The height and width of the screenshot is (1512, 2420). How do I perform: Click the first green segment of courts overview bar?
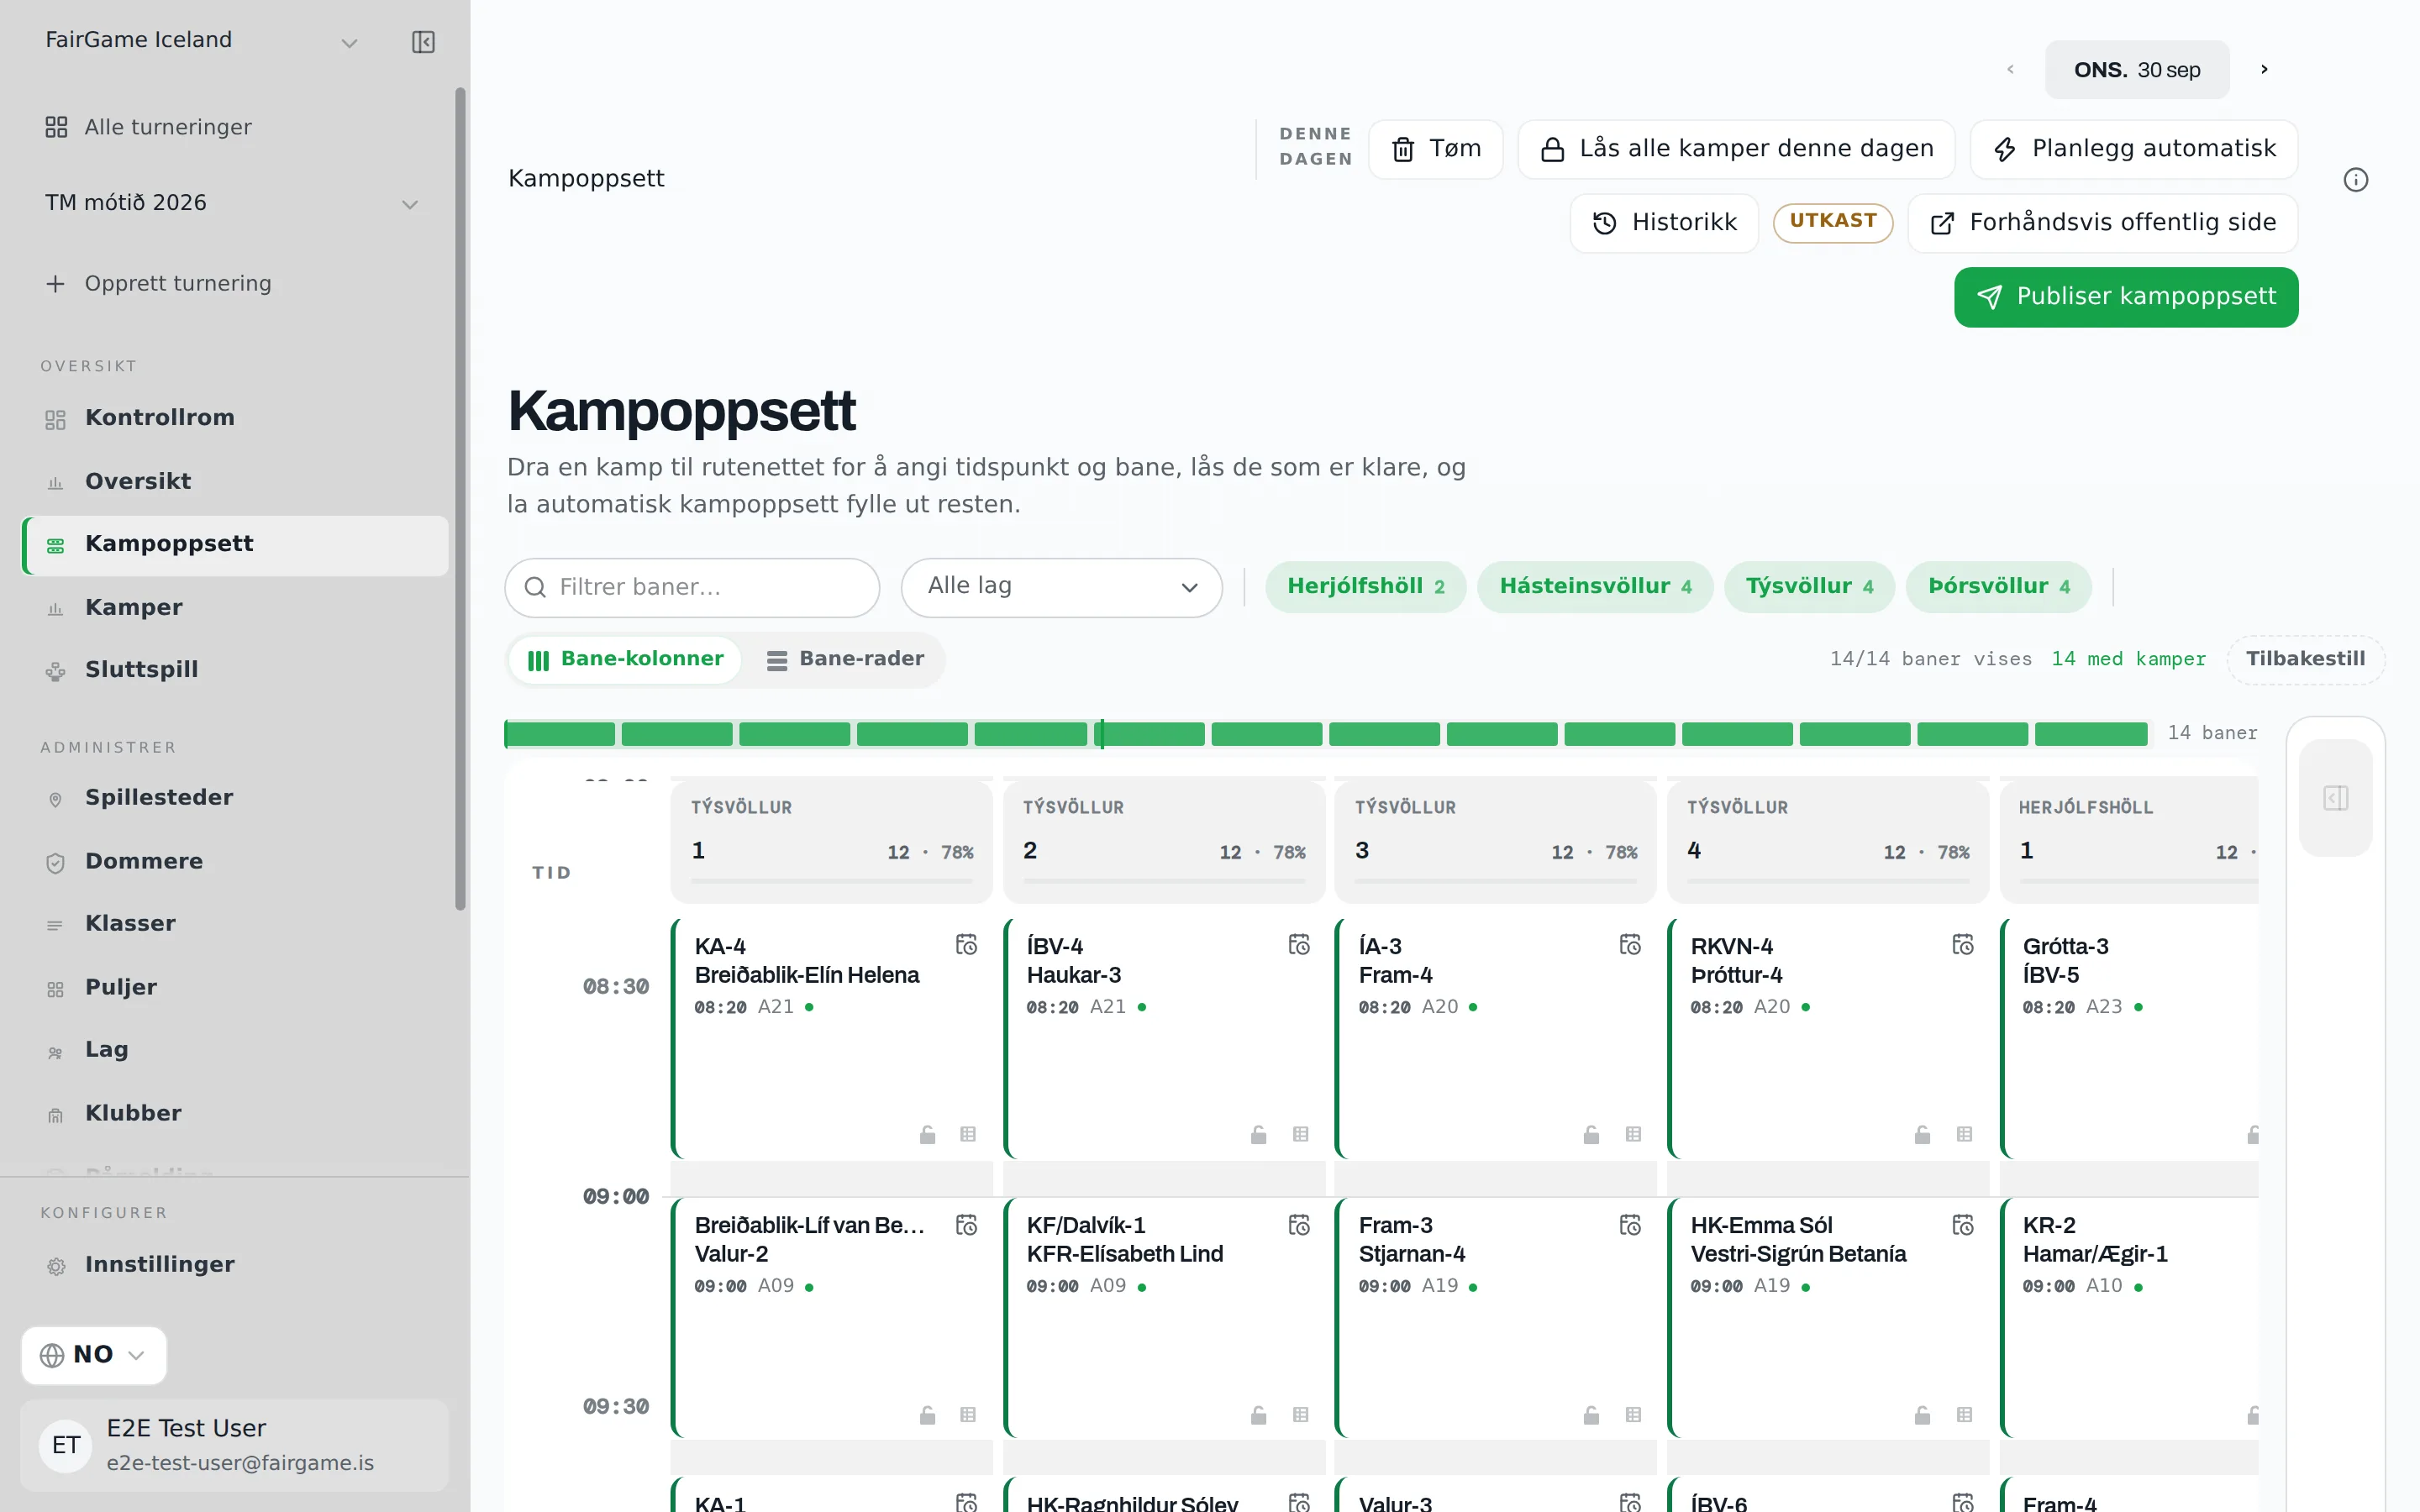tap(560, 734)
